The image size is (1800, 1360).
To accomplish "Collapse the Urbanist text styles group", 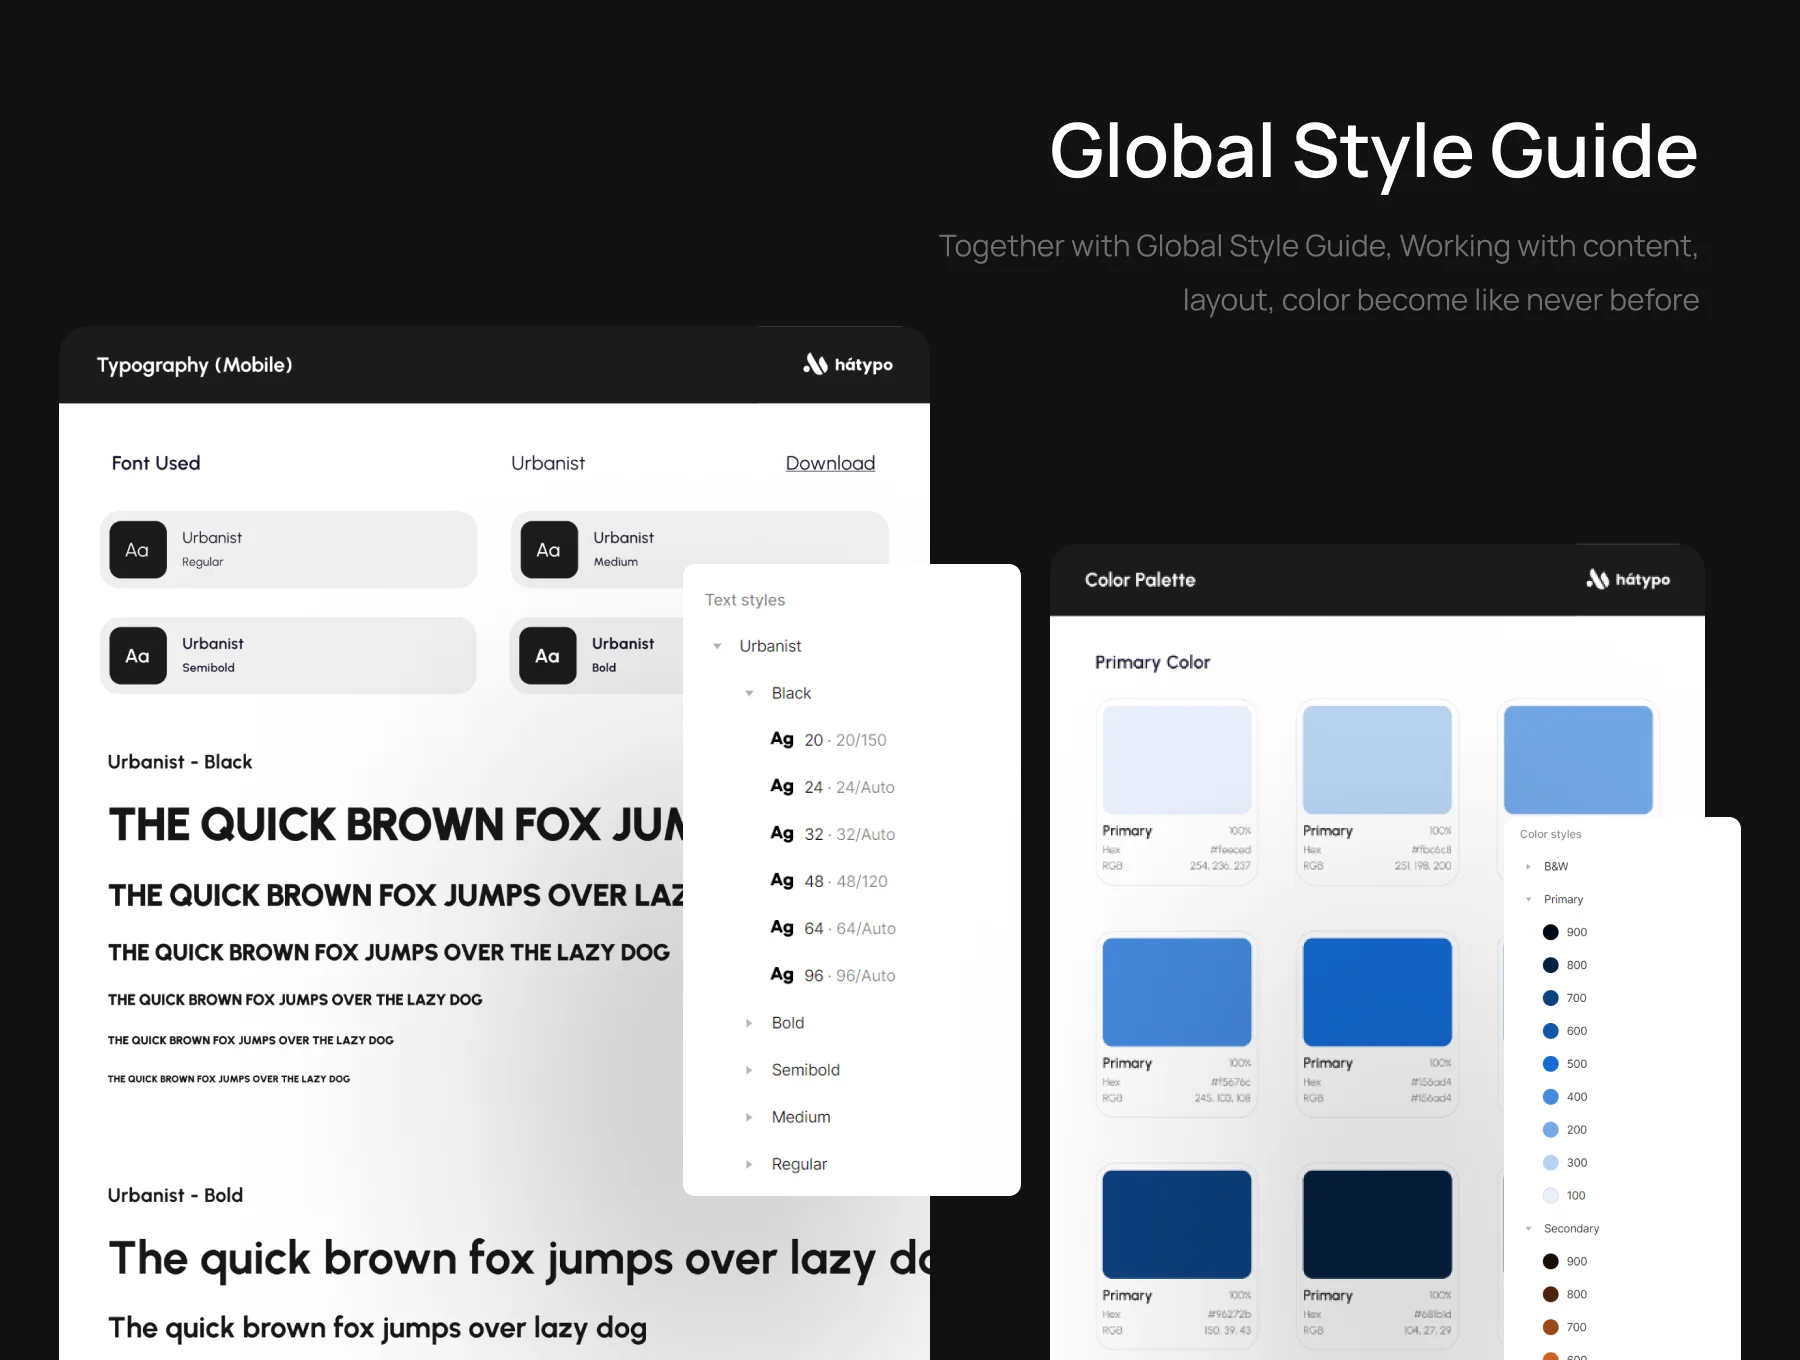I will [x=717, y=646].
